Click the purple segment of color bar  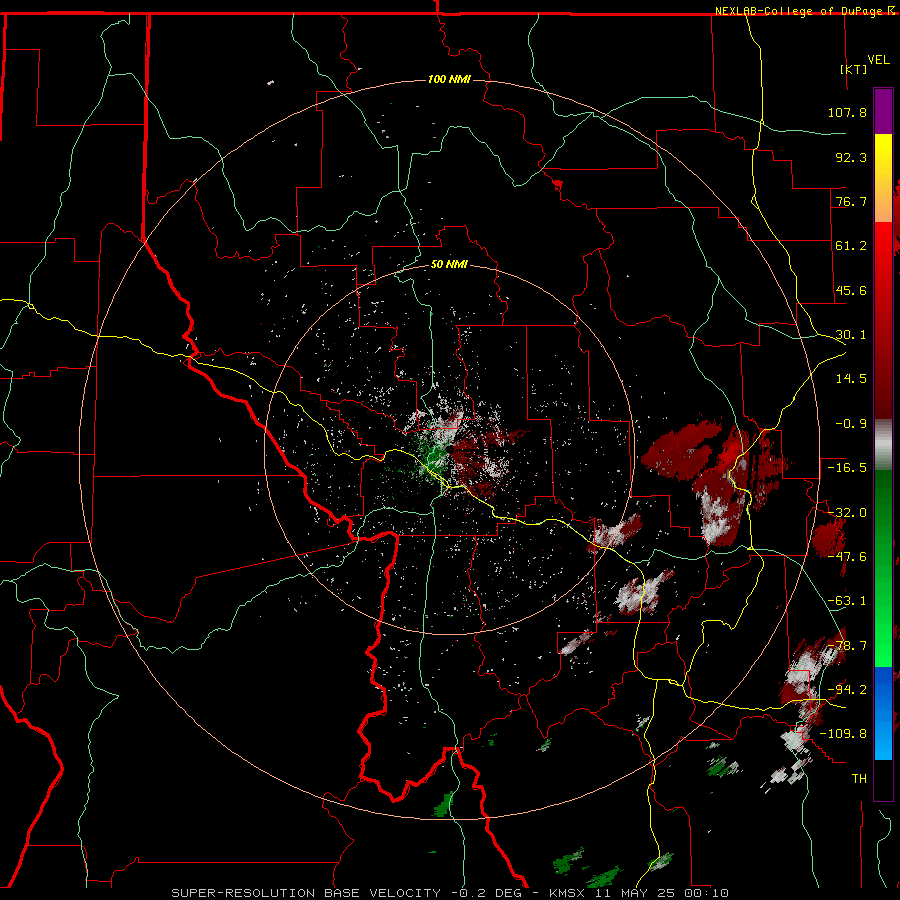click(x=883, y=111)
